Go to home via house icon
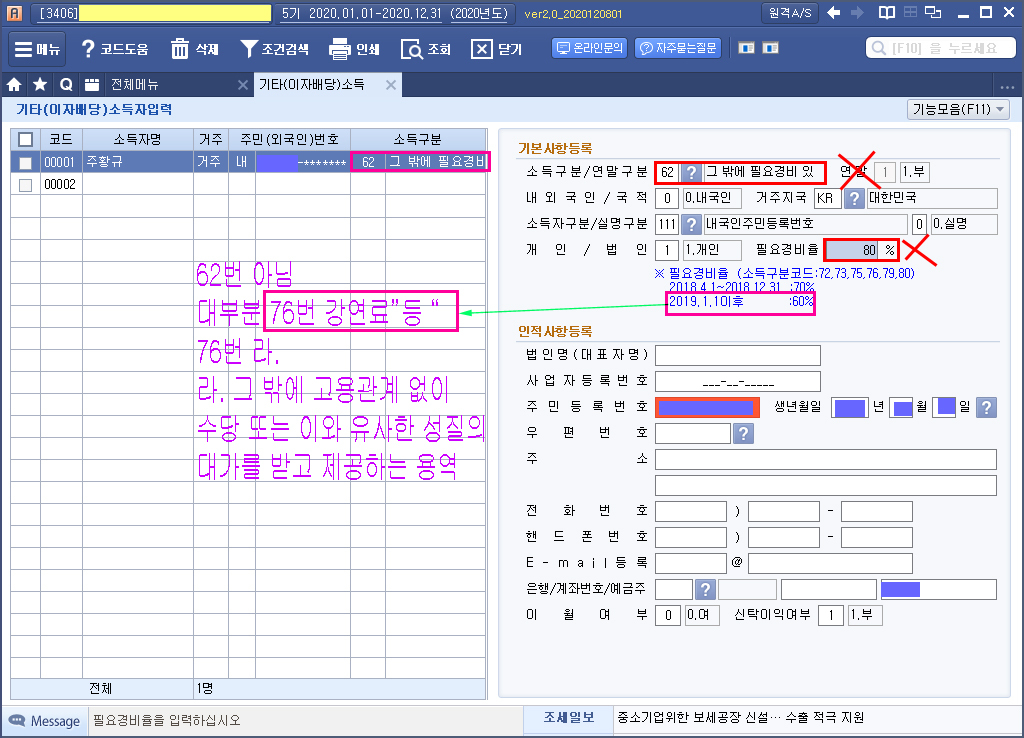 (x=14, y=84)
